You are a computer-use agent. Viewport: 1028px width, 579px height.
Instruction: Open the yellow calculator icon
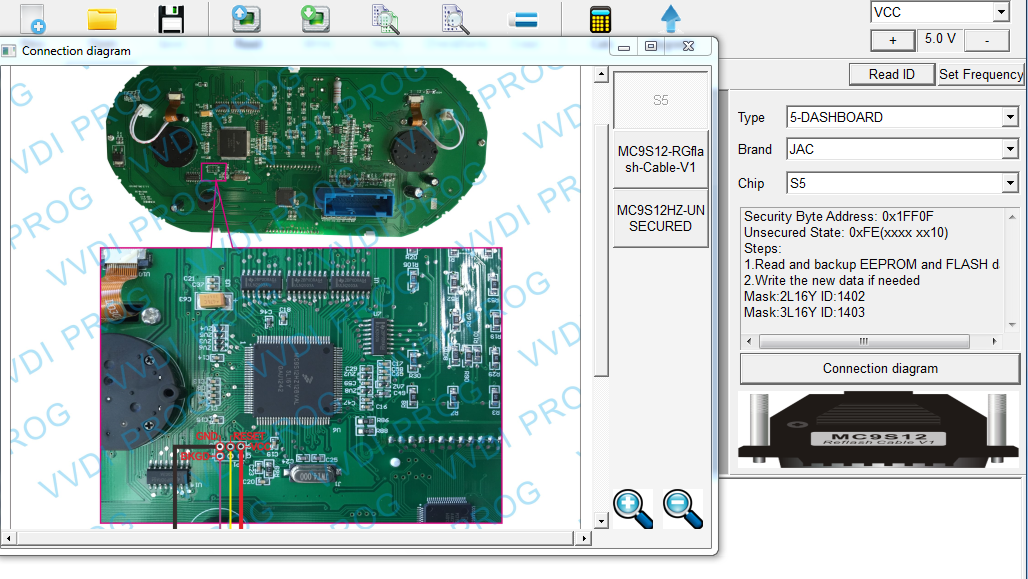tap(600, 19)
